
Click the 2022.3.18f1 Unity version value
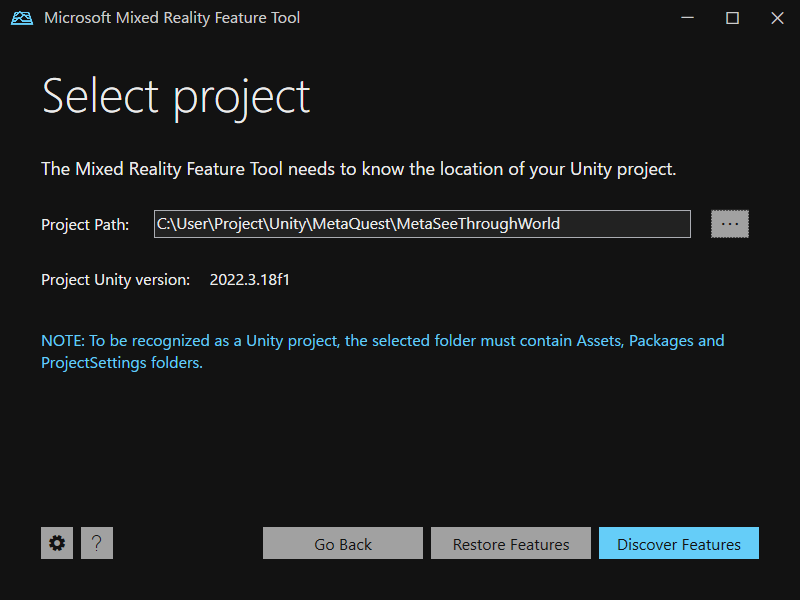click(x=249, y=280)
